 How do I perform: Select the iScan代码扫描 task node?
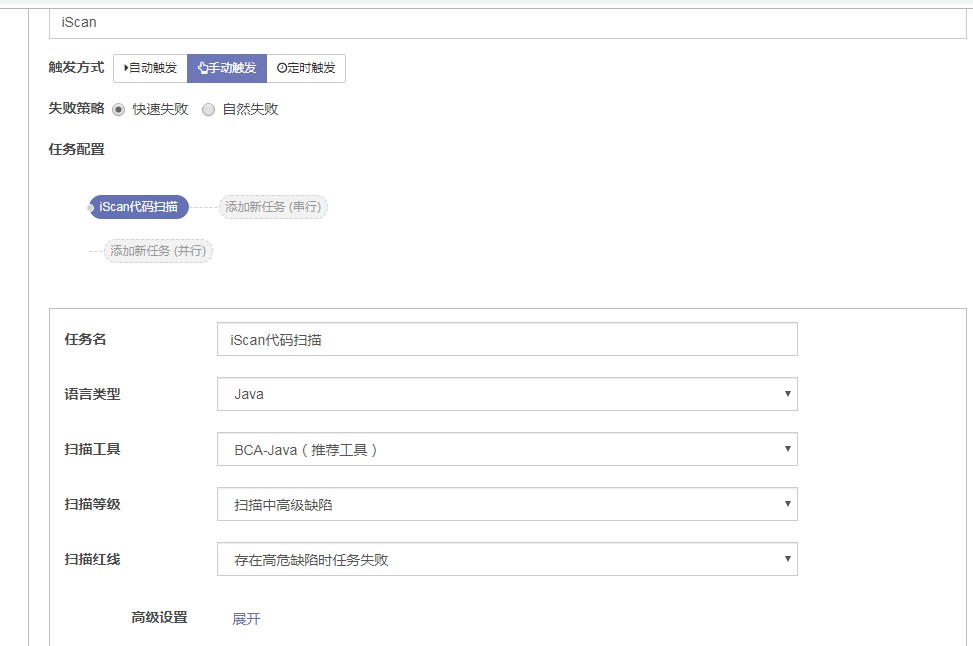138,207
